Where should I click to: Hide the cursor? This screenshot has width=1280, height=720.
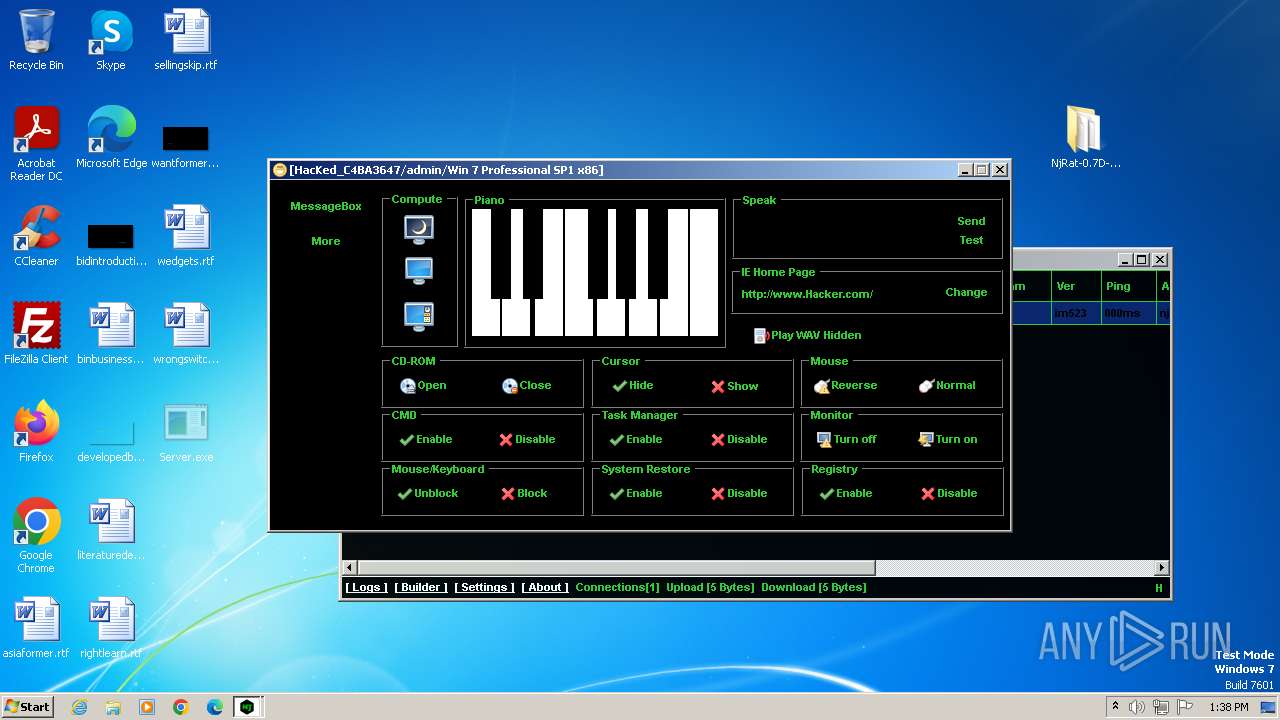(x=632, y=385)
